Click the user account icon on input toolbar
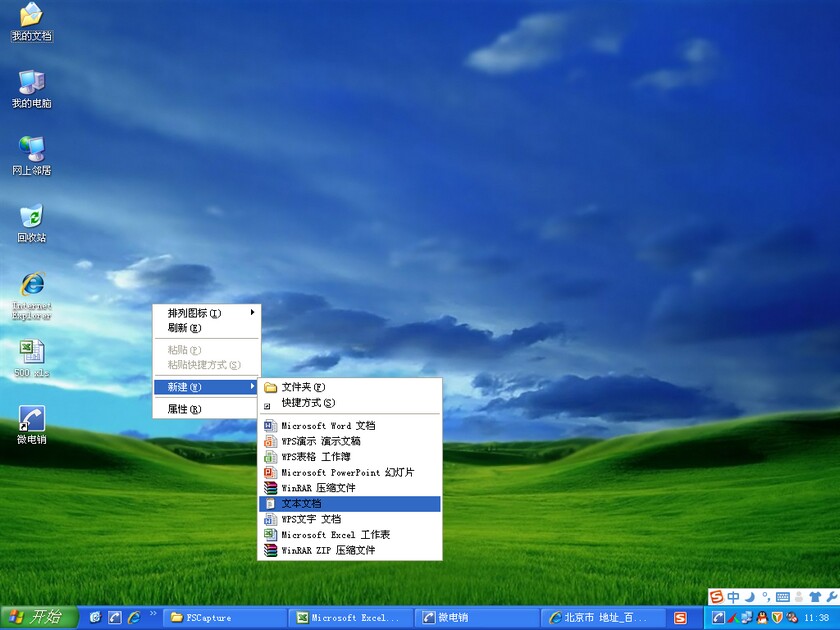Viewport: 840px width, 630px height. (799, 597)
